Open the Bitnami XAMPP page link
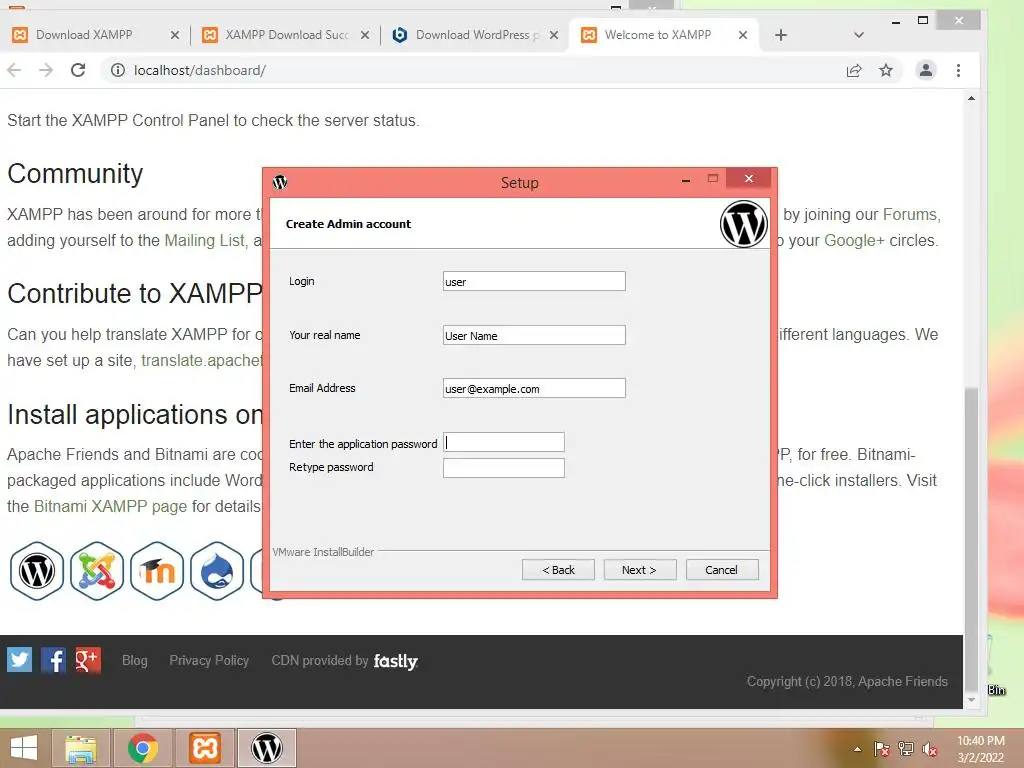This screenshot has height=768, width=1024. pyautogui.click(x=110, y=506)
